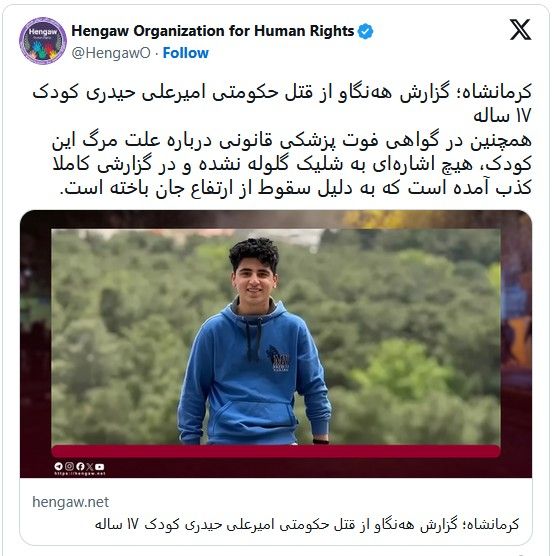Click the https://hengaw.net watermark on image
554x556 pixels.
tap(80, 474)
